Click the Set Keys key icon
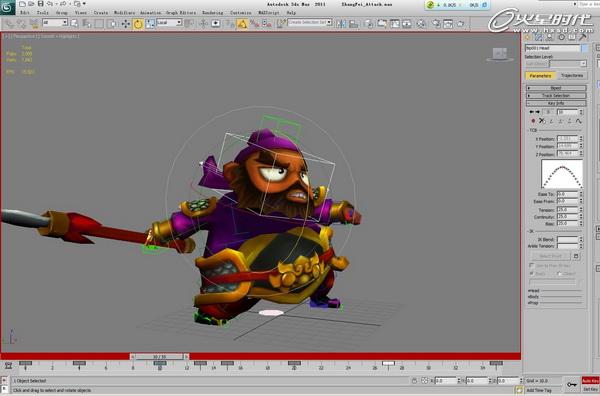The width and height of the screenshot is (600, 396). point(572,384)
